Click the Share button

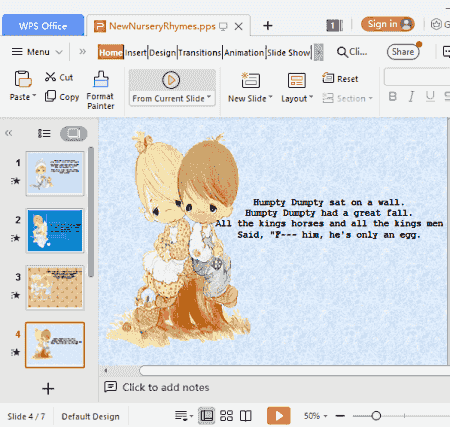(403, 52)
